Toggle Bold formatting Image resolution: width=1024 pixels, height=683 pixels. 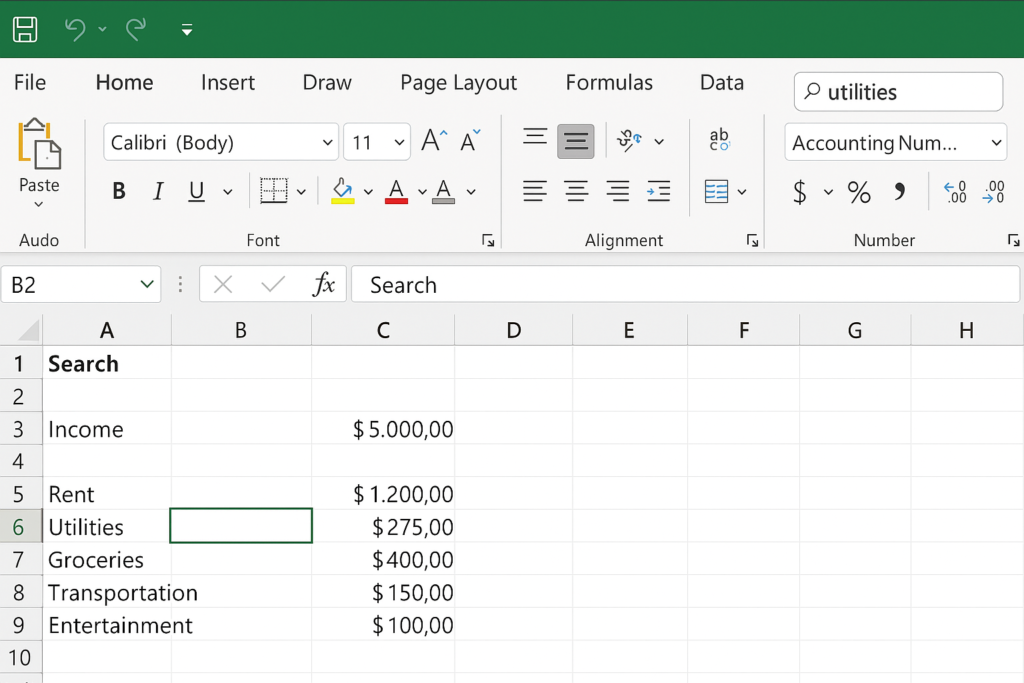point(119,191)
